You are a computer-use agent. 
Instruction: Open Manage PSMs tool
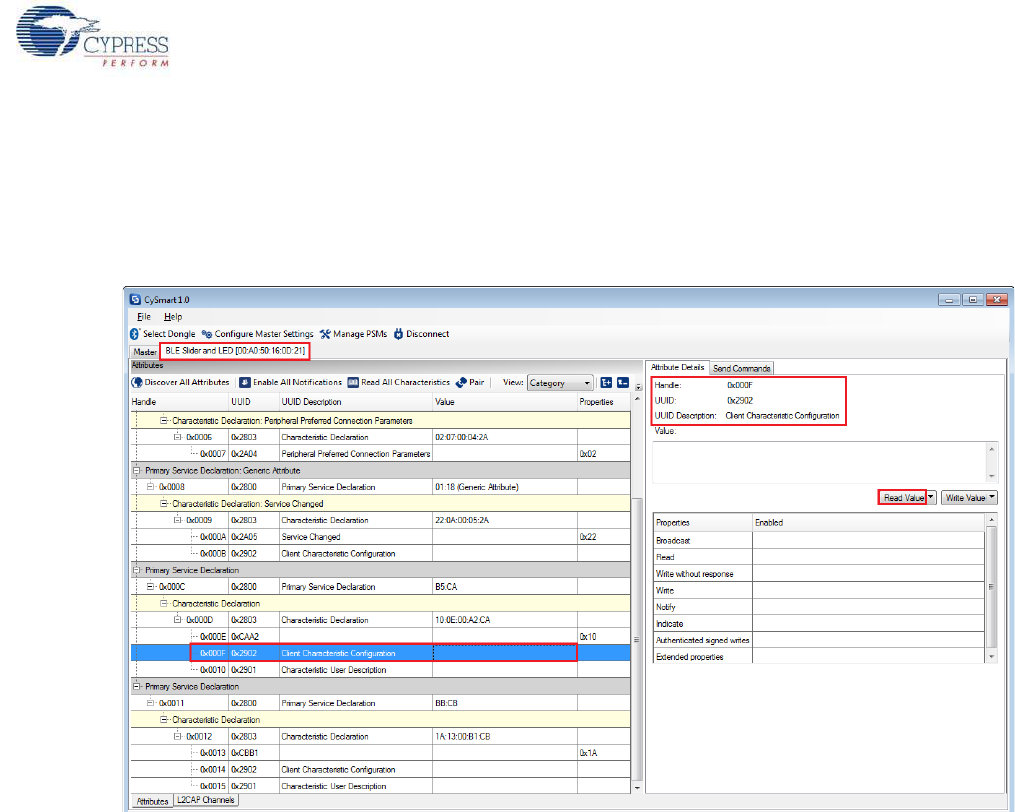point(353,334)
